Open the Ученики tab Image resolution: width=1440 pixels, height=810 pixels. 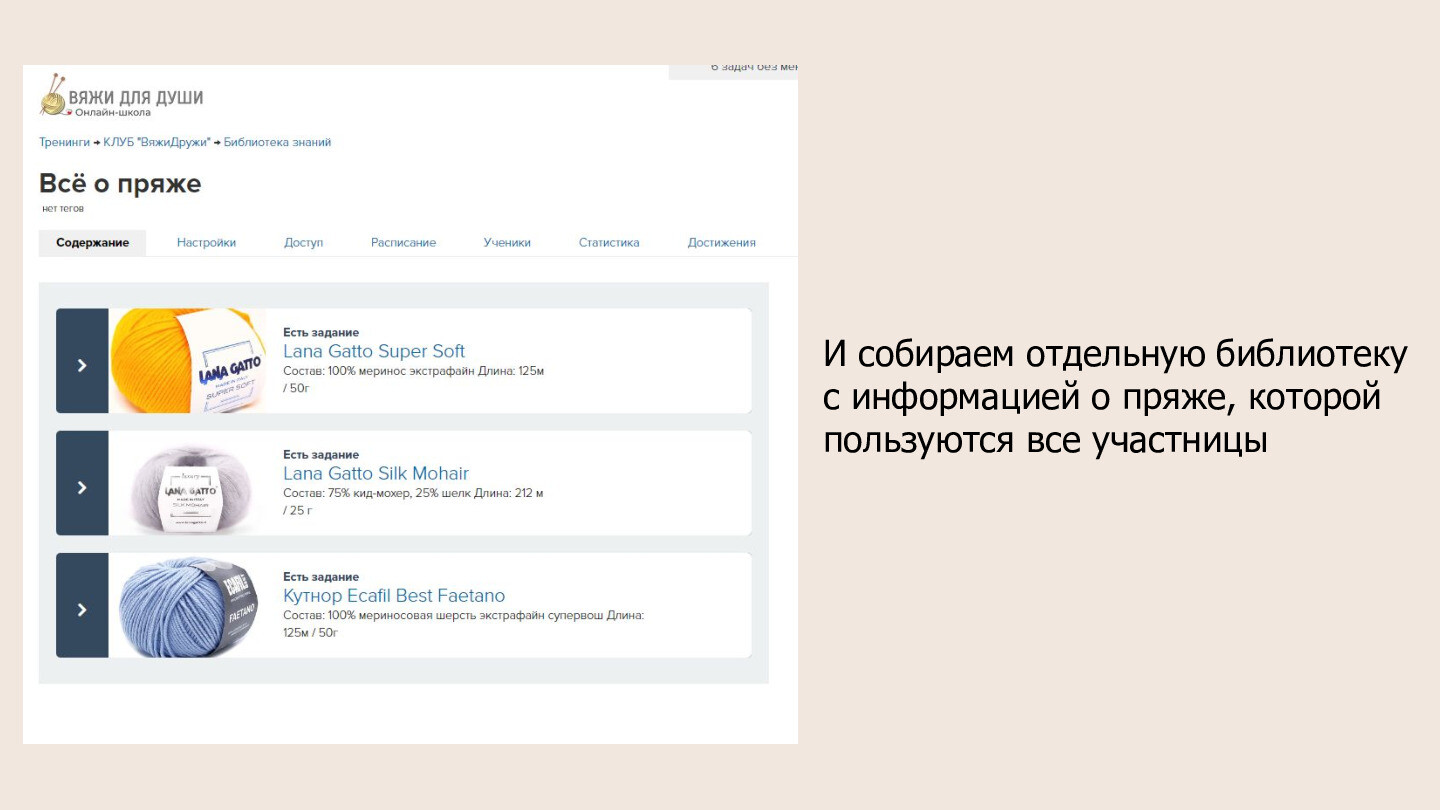click(x=507, y=243)
